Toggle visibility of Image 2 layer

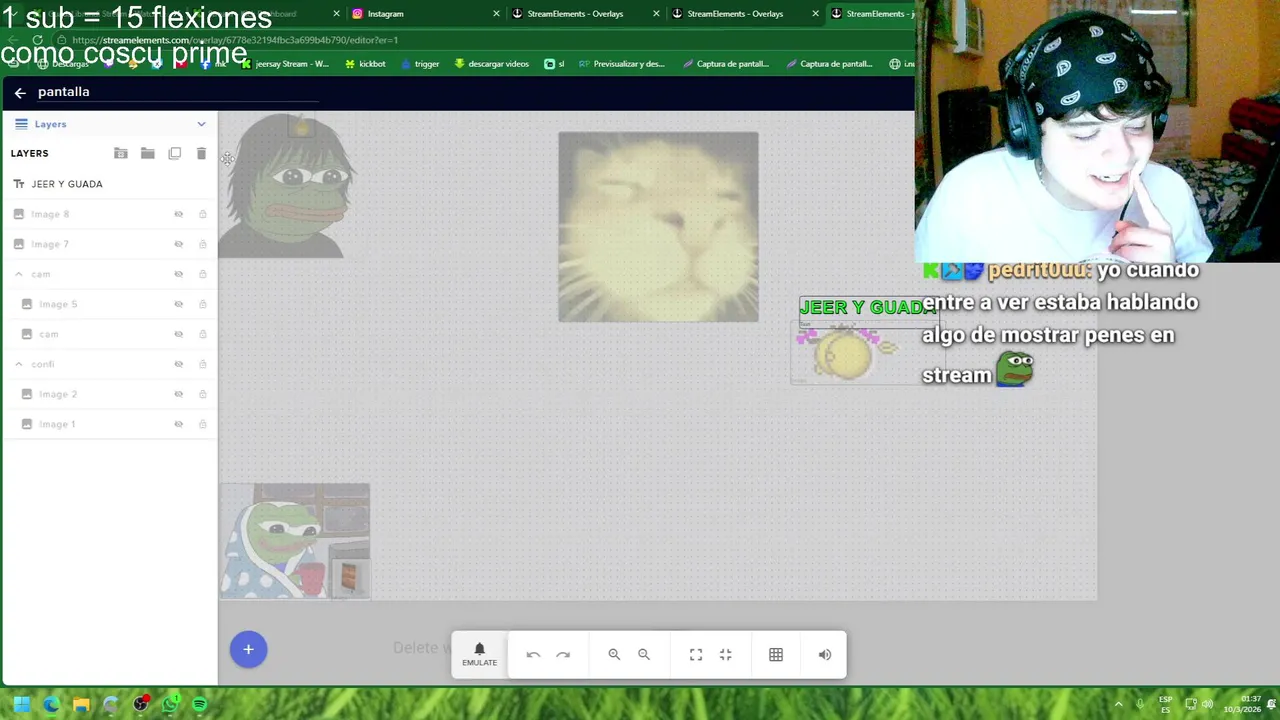pyautogui.click(x=179, y=394)
